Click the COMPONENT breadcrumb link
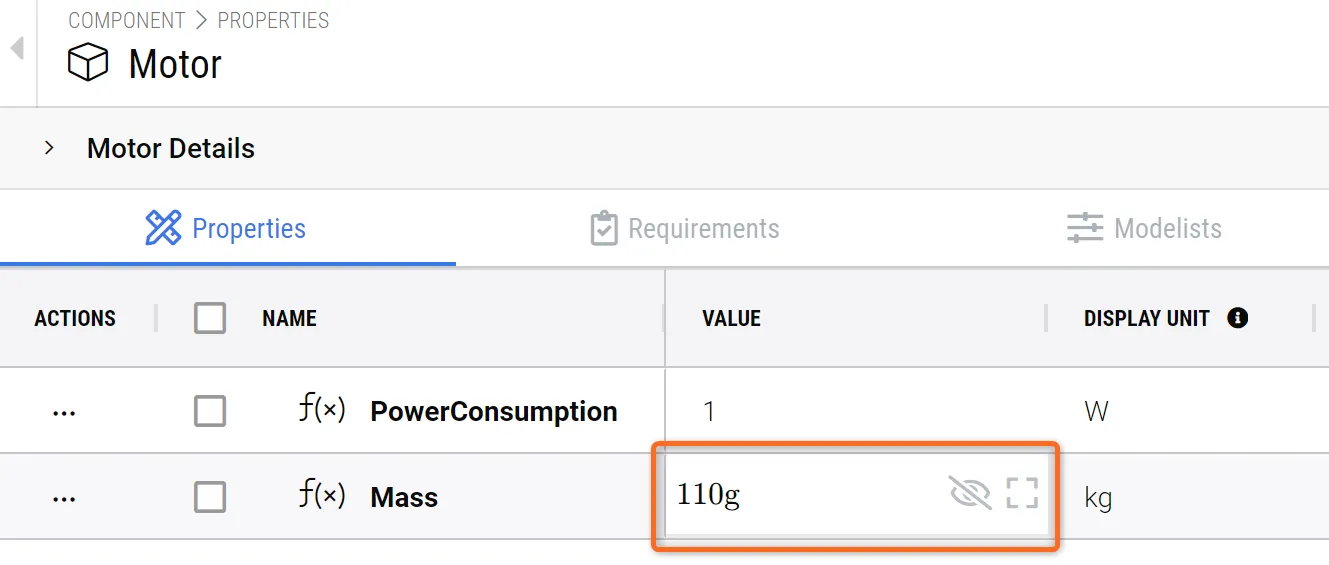 126,20
